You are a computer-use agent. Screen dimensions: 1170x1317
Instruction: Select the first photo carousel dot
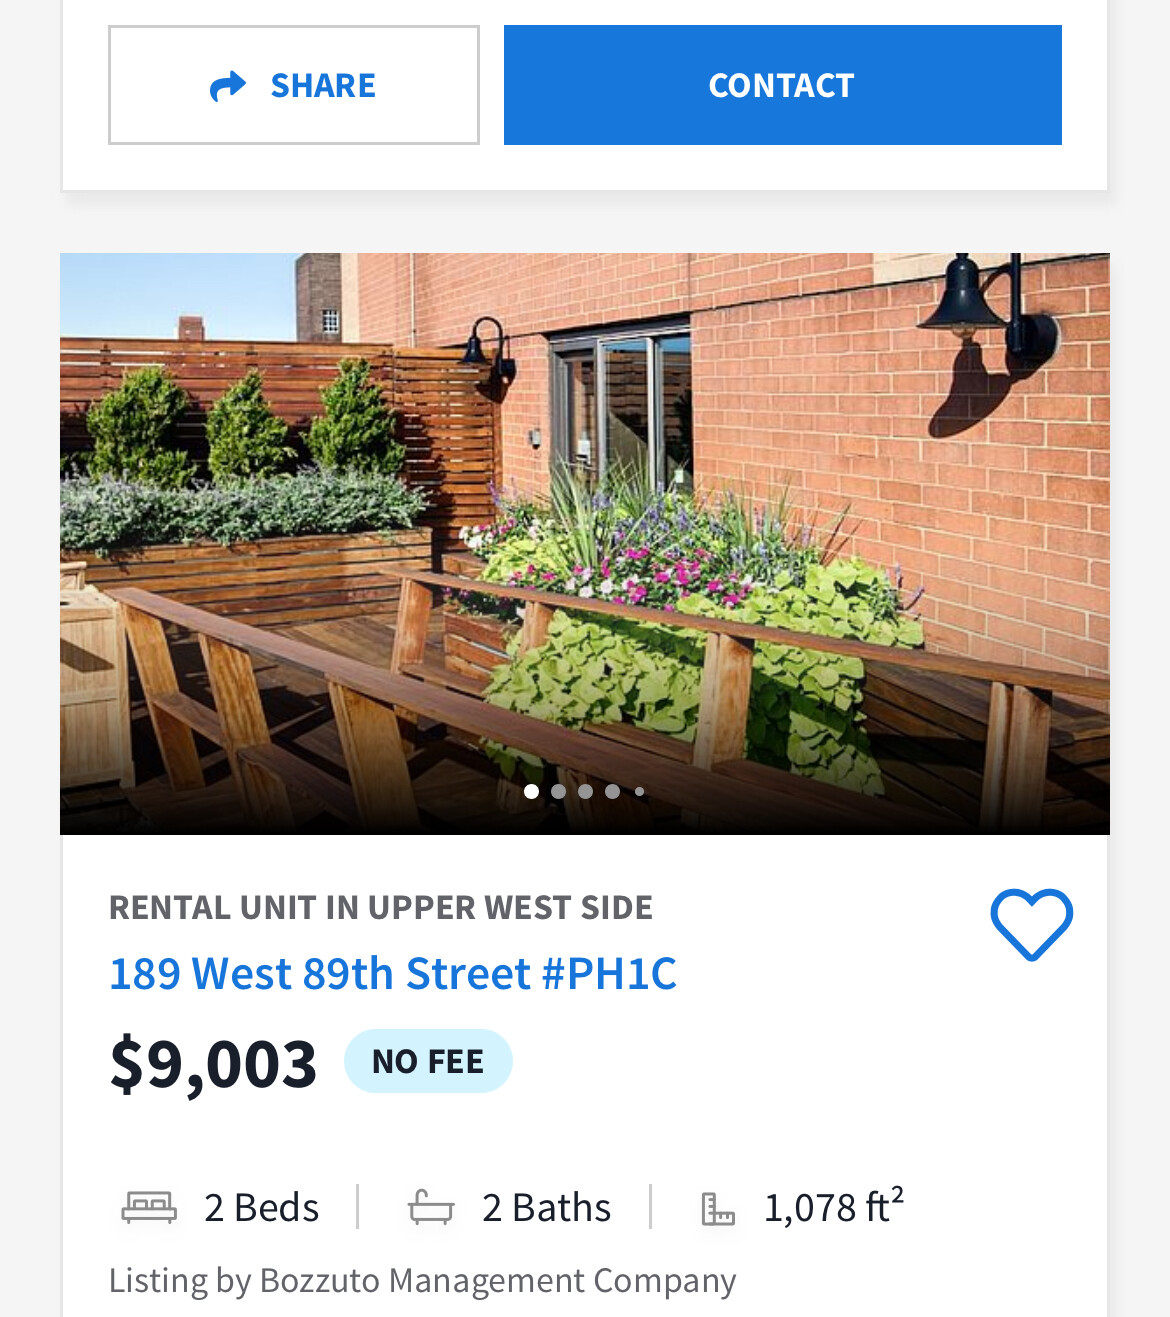coord(531,791)
